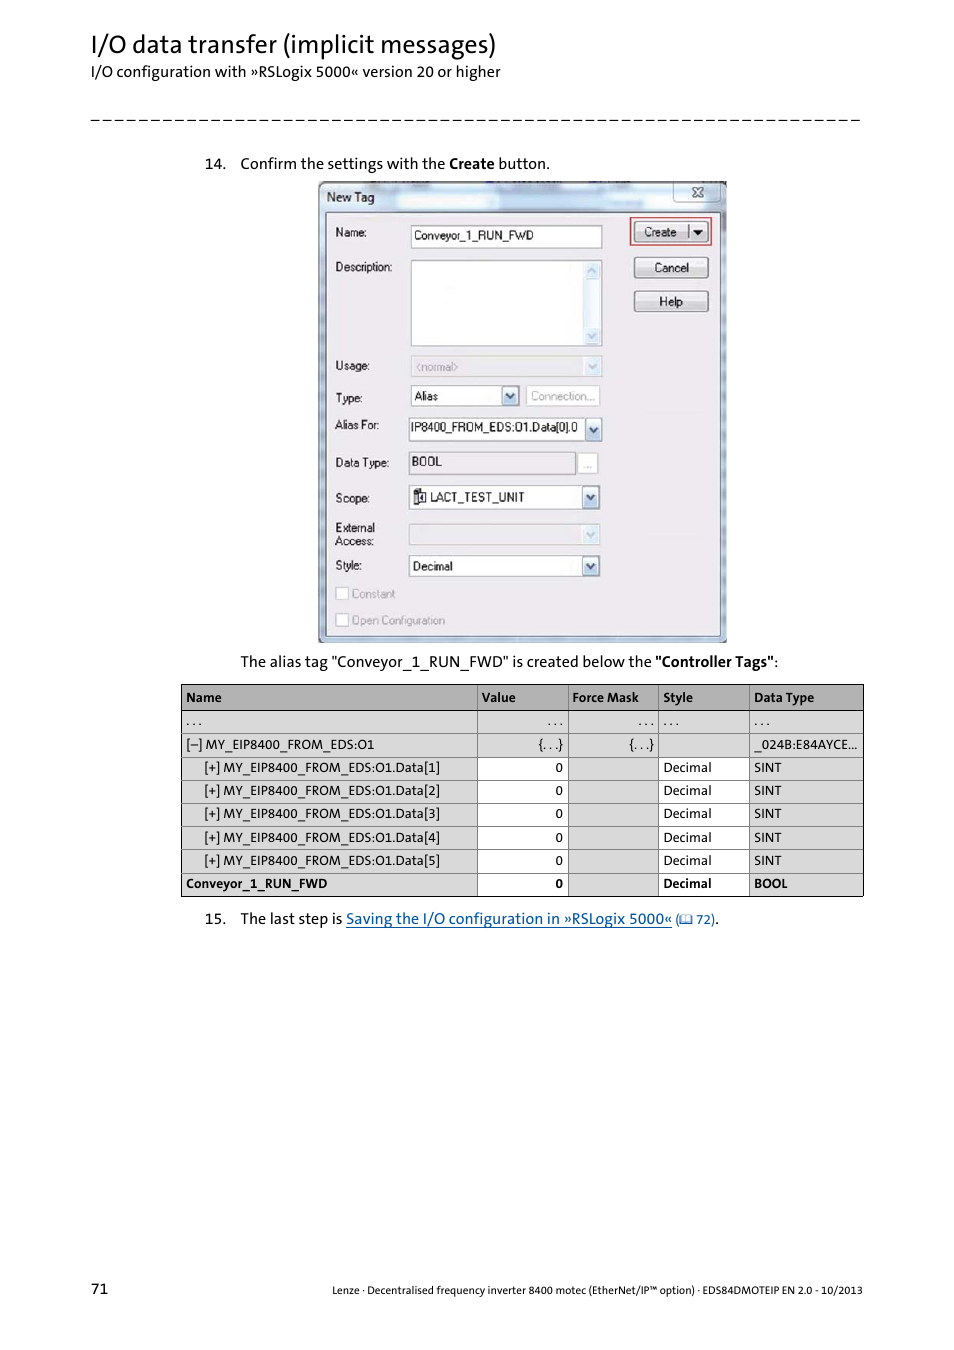Click the Create button in New Tag dialog
This screenshot has height=1350, width=954.
coord(661,232)
